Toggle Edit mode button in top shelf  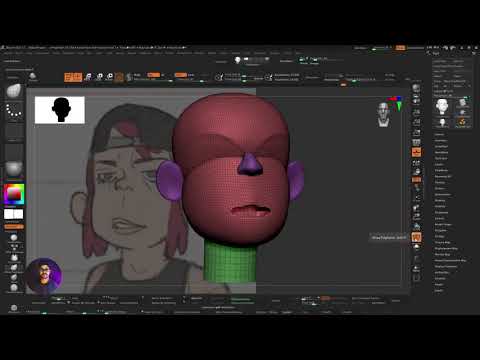pyautogui.click(x=68, y=77)
